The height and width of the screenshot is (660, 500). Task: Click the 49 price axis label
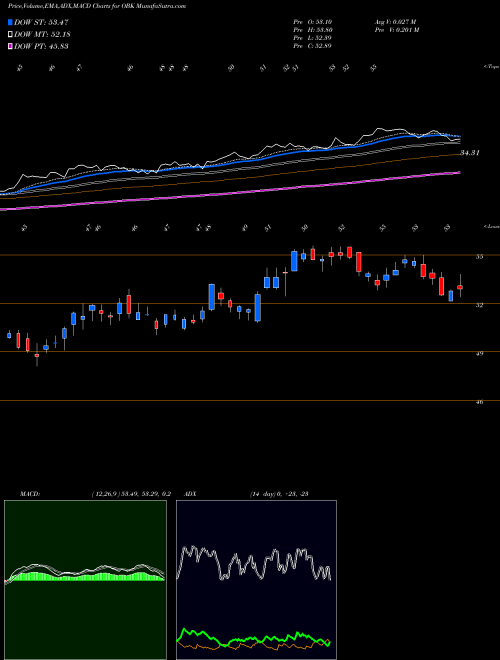click(x=479, y=354)
